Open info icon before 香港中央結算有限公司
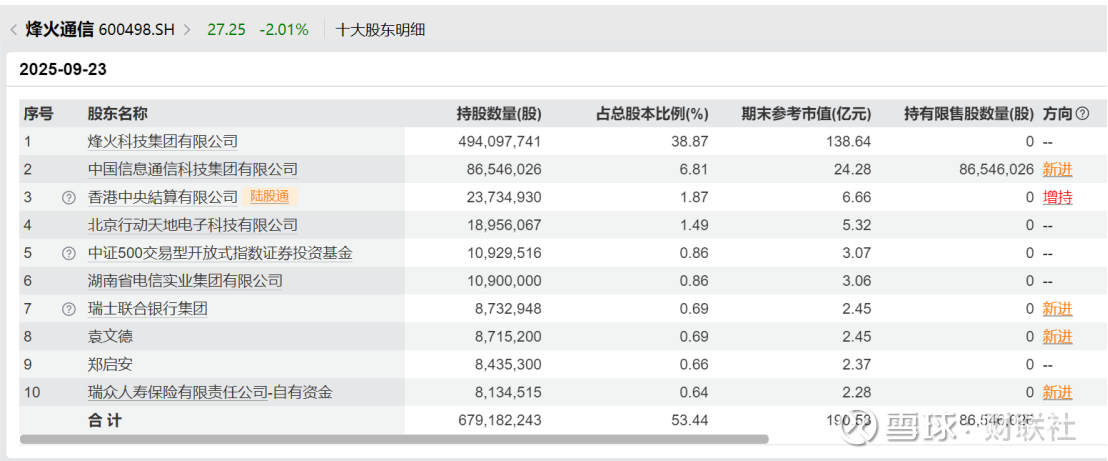This screenshot has width=1108, height=461. [69, 197]
